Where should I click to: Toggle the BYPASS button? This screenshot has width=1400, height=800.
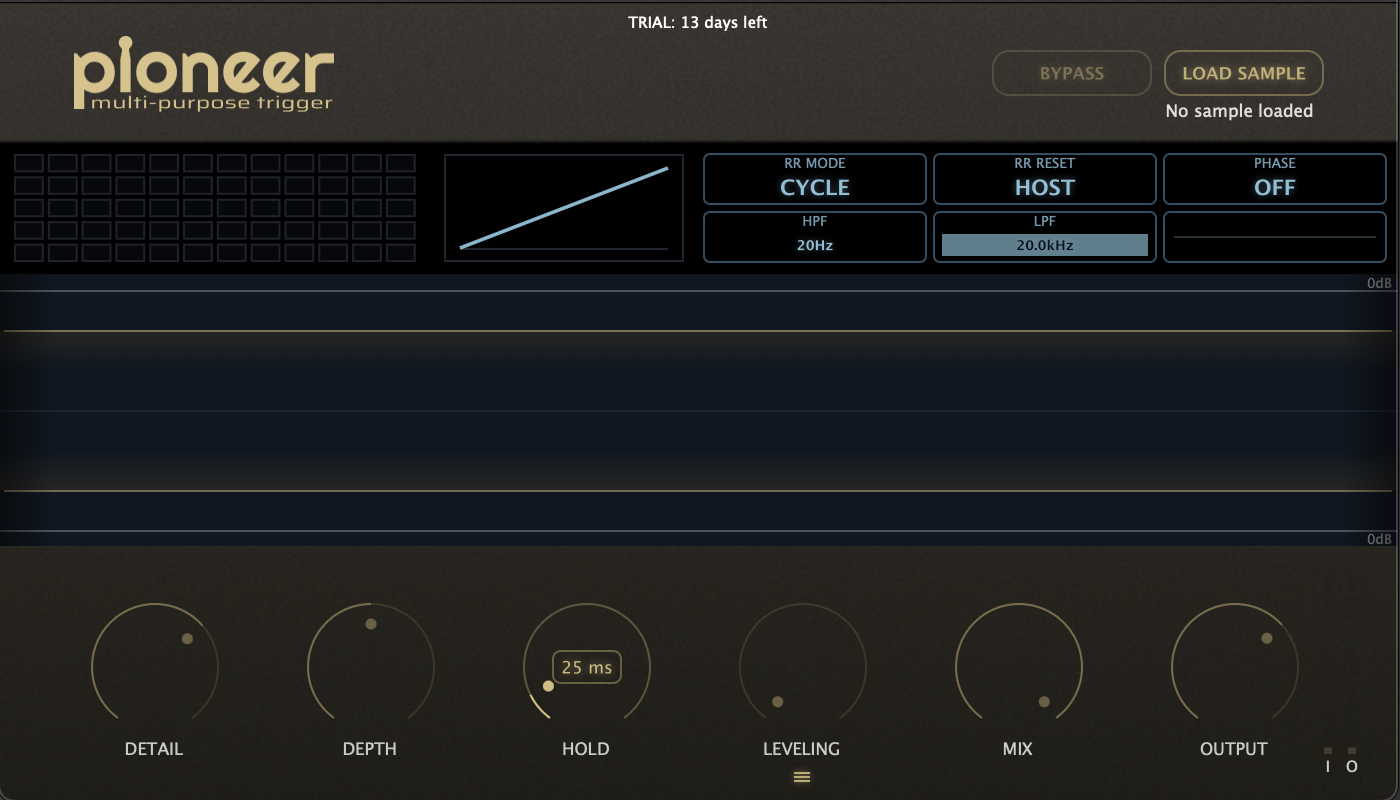coord(1071,73)
